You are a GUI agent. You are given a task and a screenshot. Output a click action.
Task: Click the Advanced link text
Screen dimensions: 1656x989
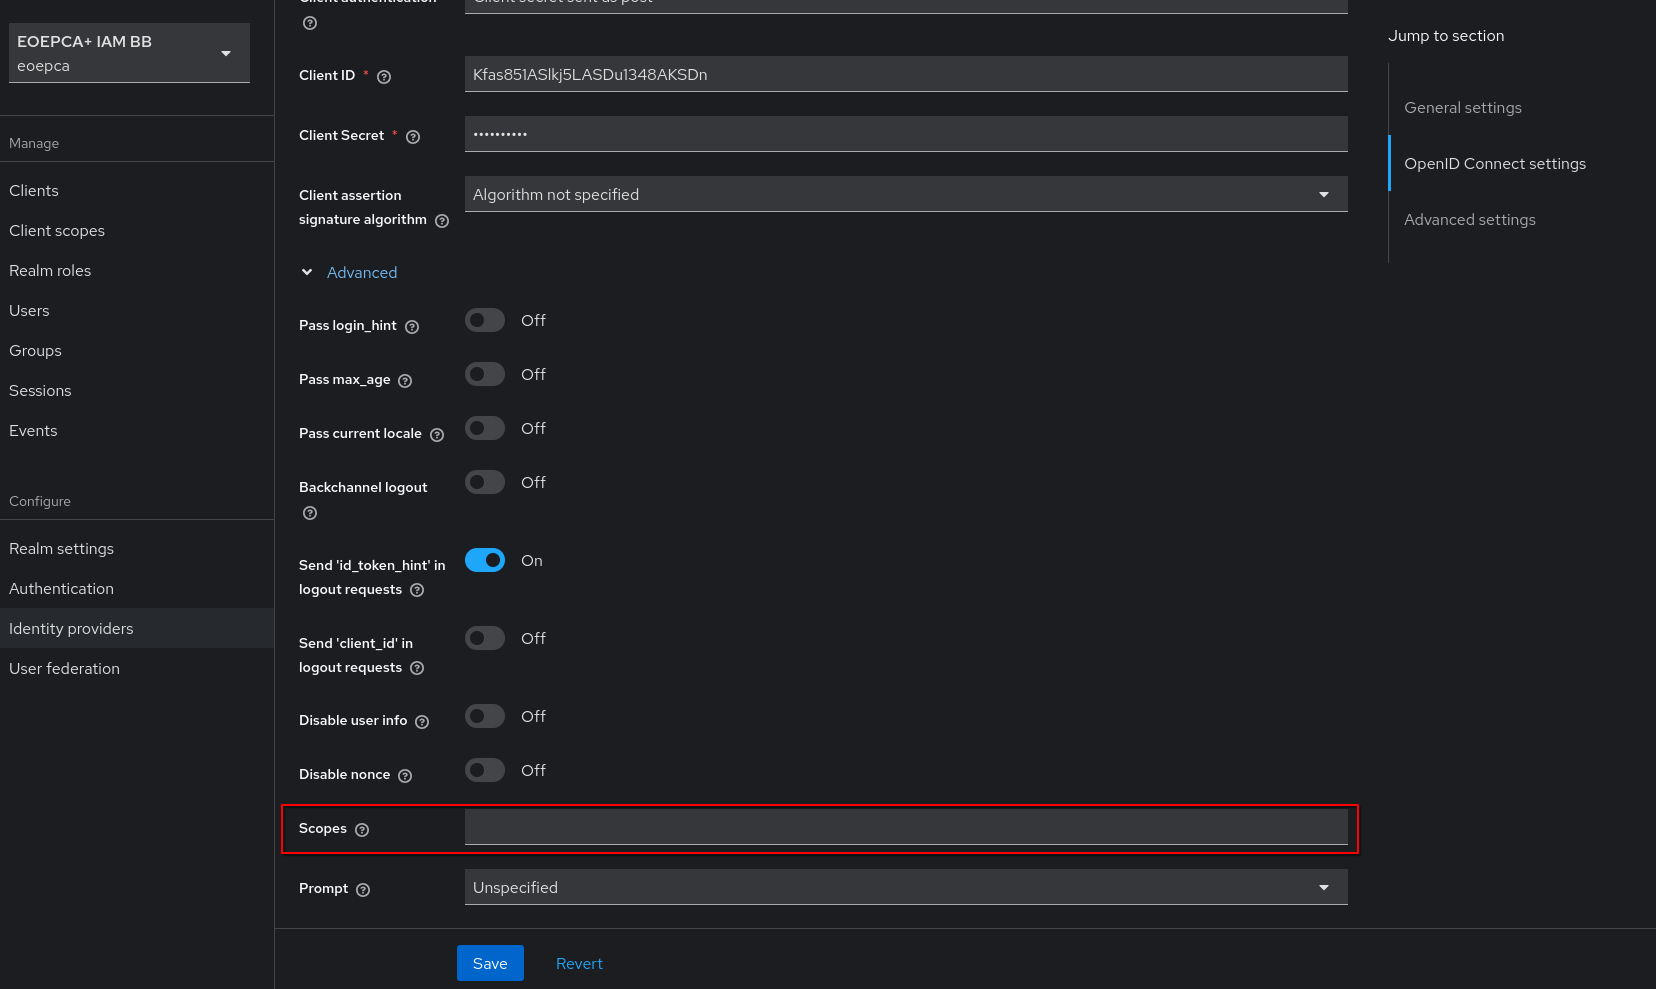(362, 272)
